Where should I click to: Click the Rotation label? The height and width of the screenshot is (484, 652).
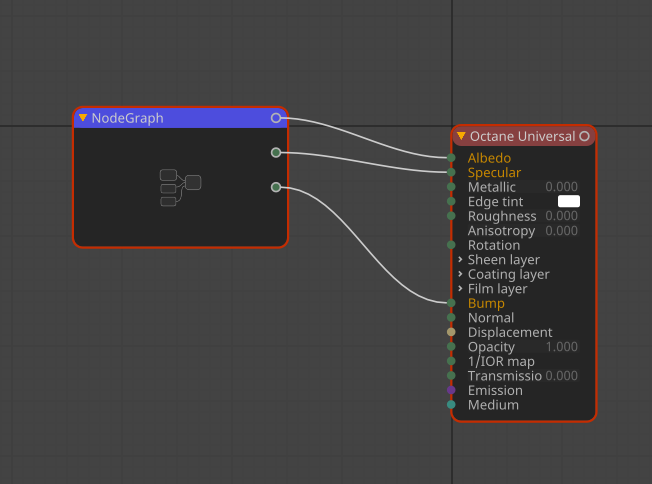coord(494,245)
